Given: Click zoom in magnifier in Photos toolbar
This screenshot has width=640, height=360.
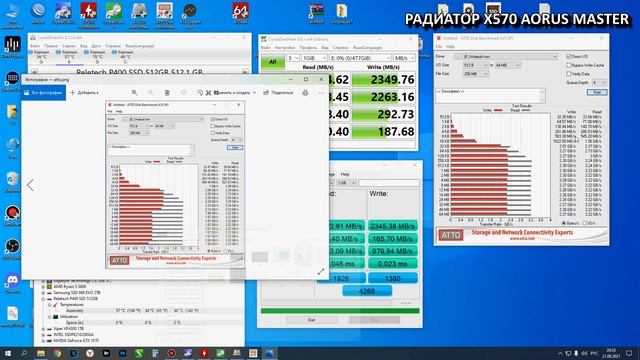Looking at the screenshot, I should 134,93.
